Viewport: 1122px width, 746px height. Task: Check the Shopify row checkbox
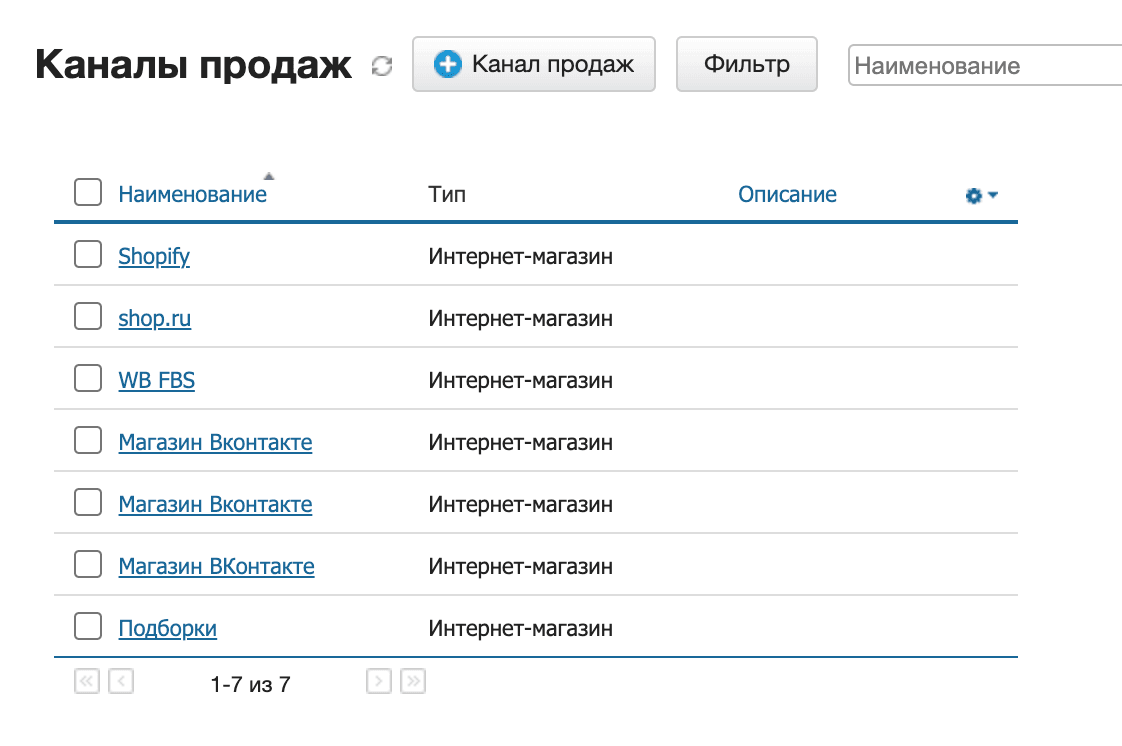[x=87, y=255]
